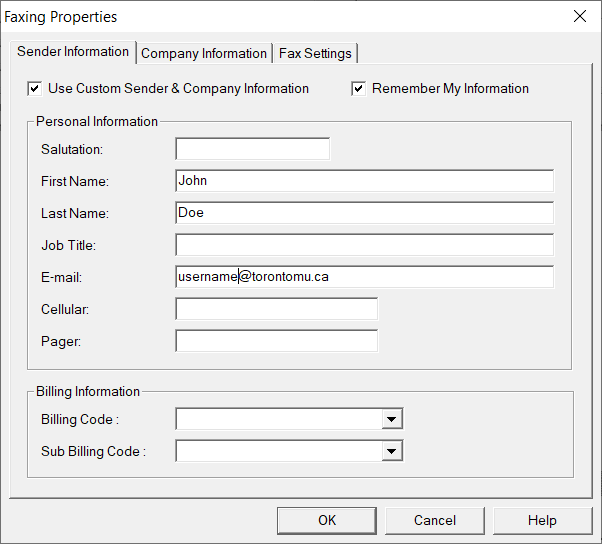This screenshot has height=544, width=602.
Task: Open Help for faxing properties
Action: [x=542, y=520]
